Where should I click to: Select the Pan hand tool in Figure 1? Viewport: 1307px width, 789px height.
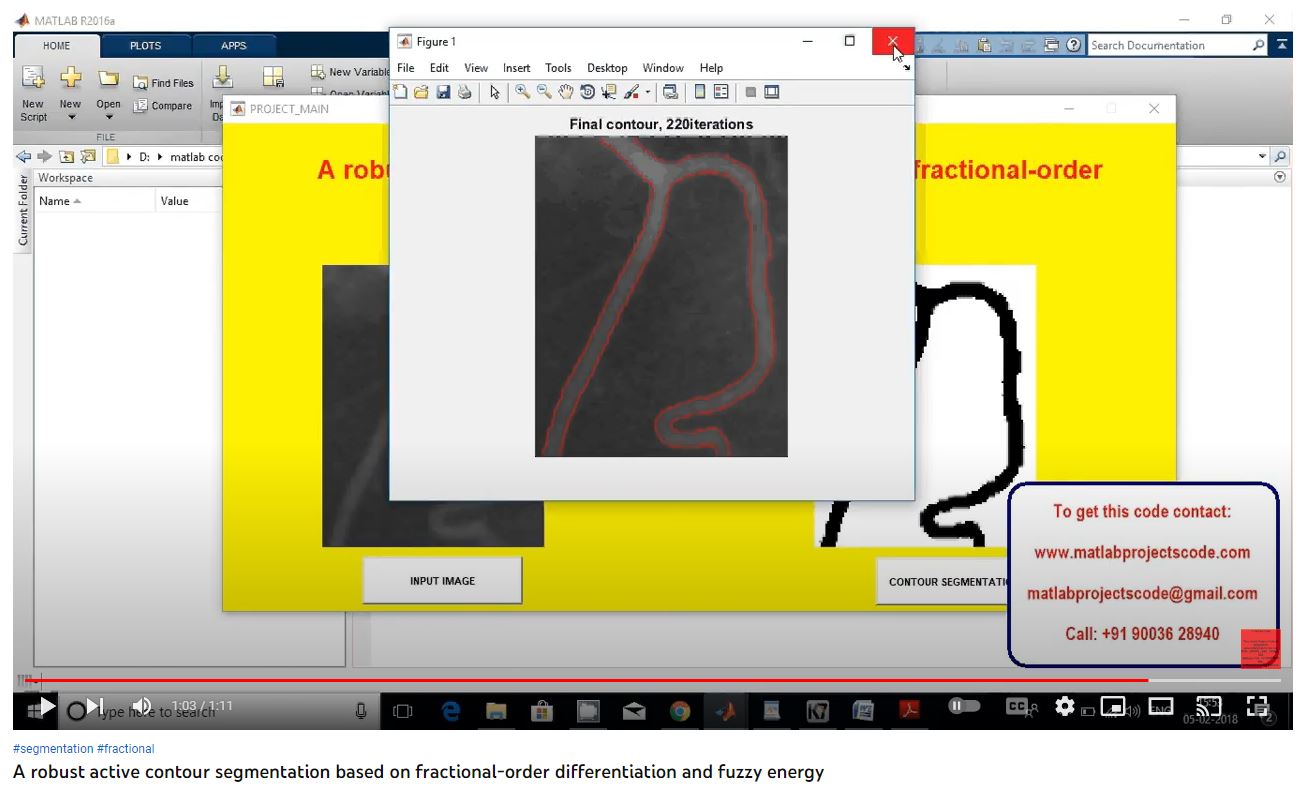pyautogui.click(x=566, y=92)
